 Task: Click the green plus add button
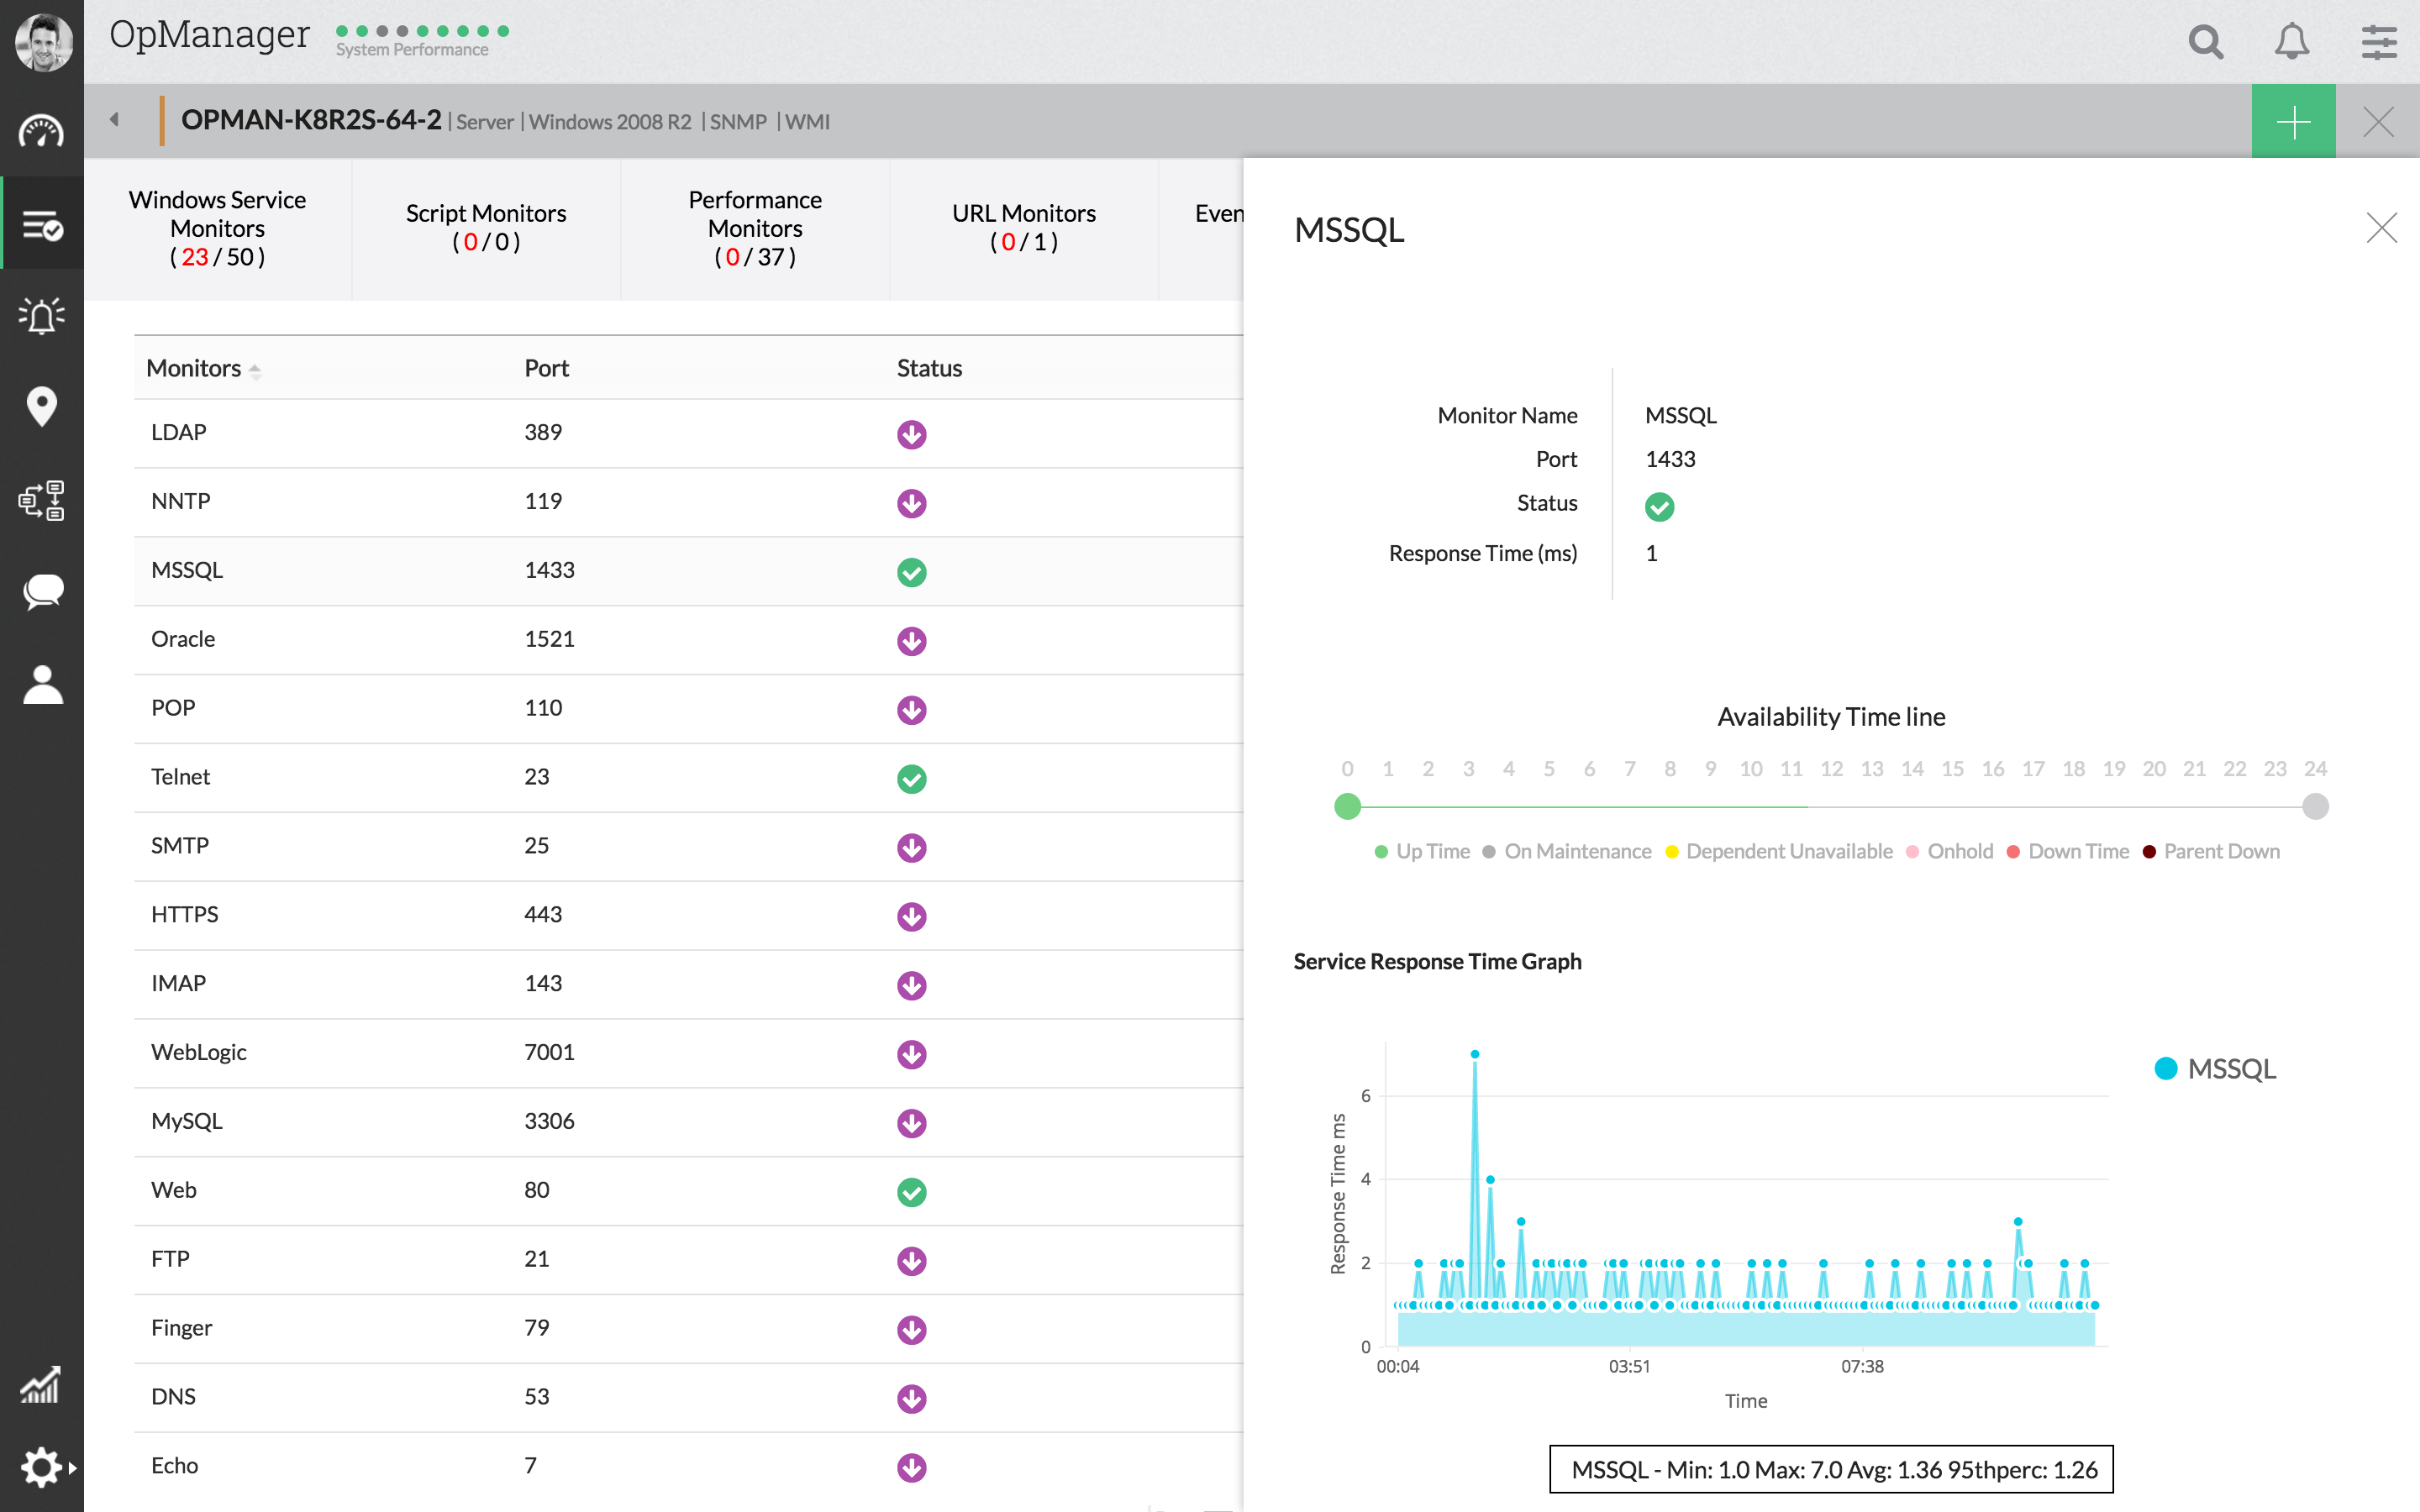click(x=2293, y=122)
